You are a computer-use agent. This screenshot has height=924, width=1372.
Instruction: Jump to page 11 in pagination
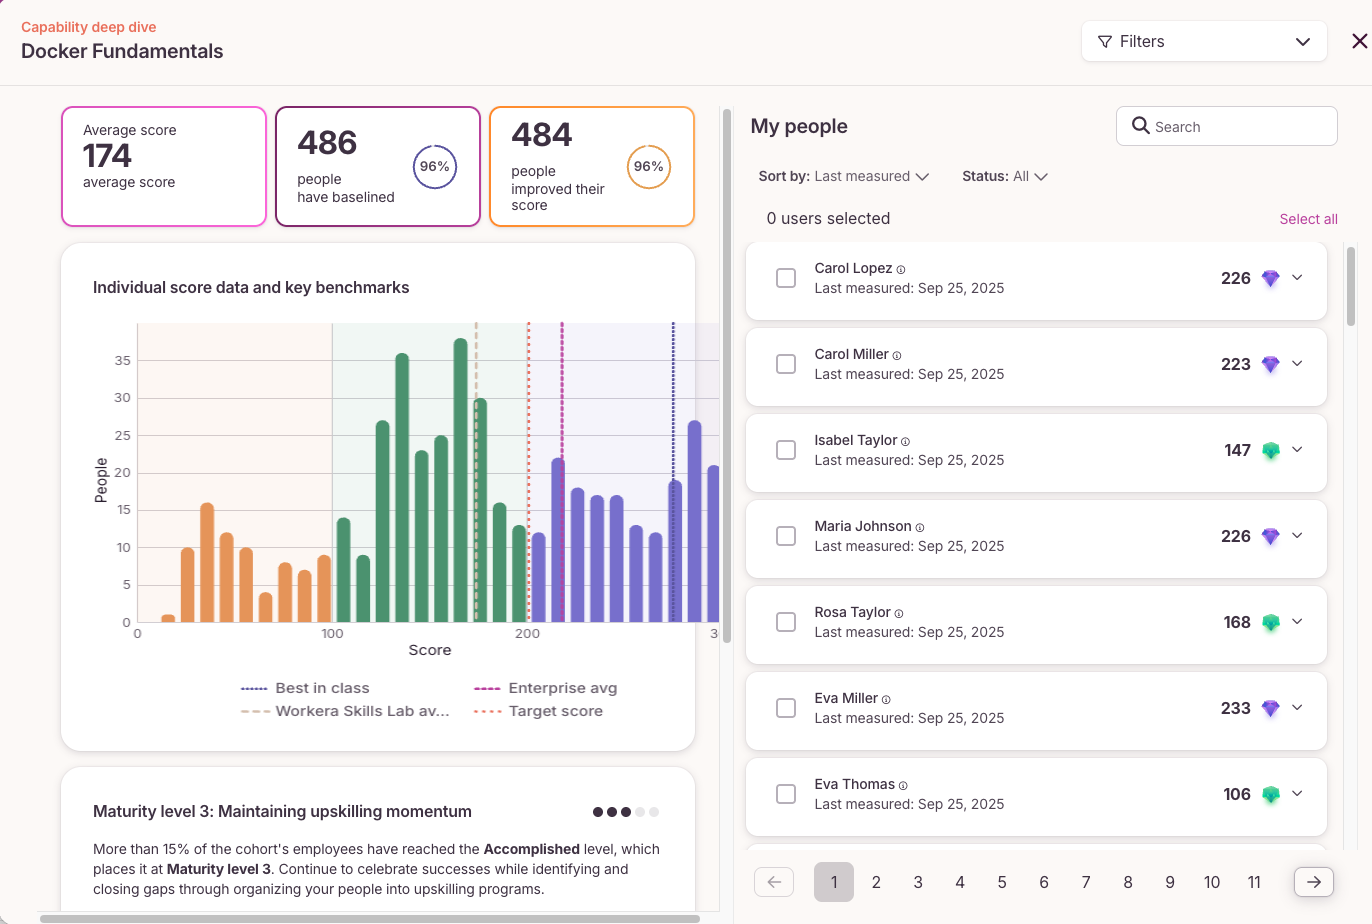pyautogui.click(x=1254, y=882)
